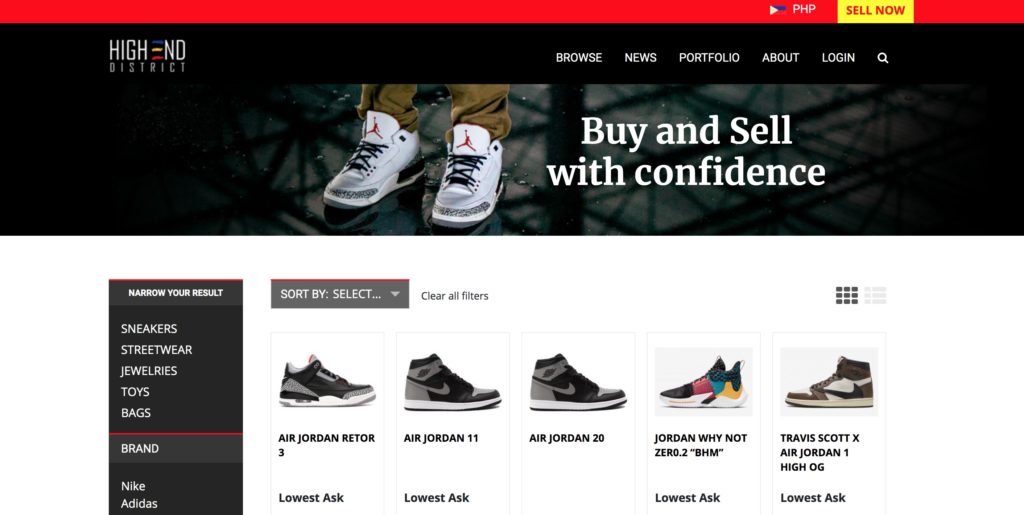Open Air Jordan Retor 3 thumbnail
Viewport: 1024px width, 515px height.
coord(327,381)
